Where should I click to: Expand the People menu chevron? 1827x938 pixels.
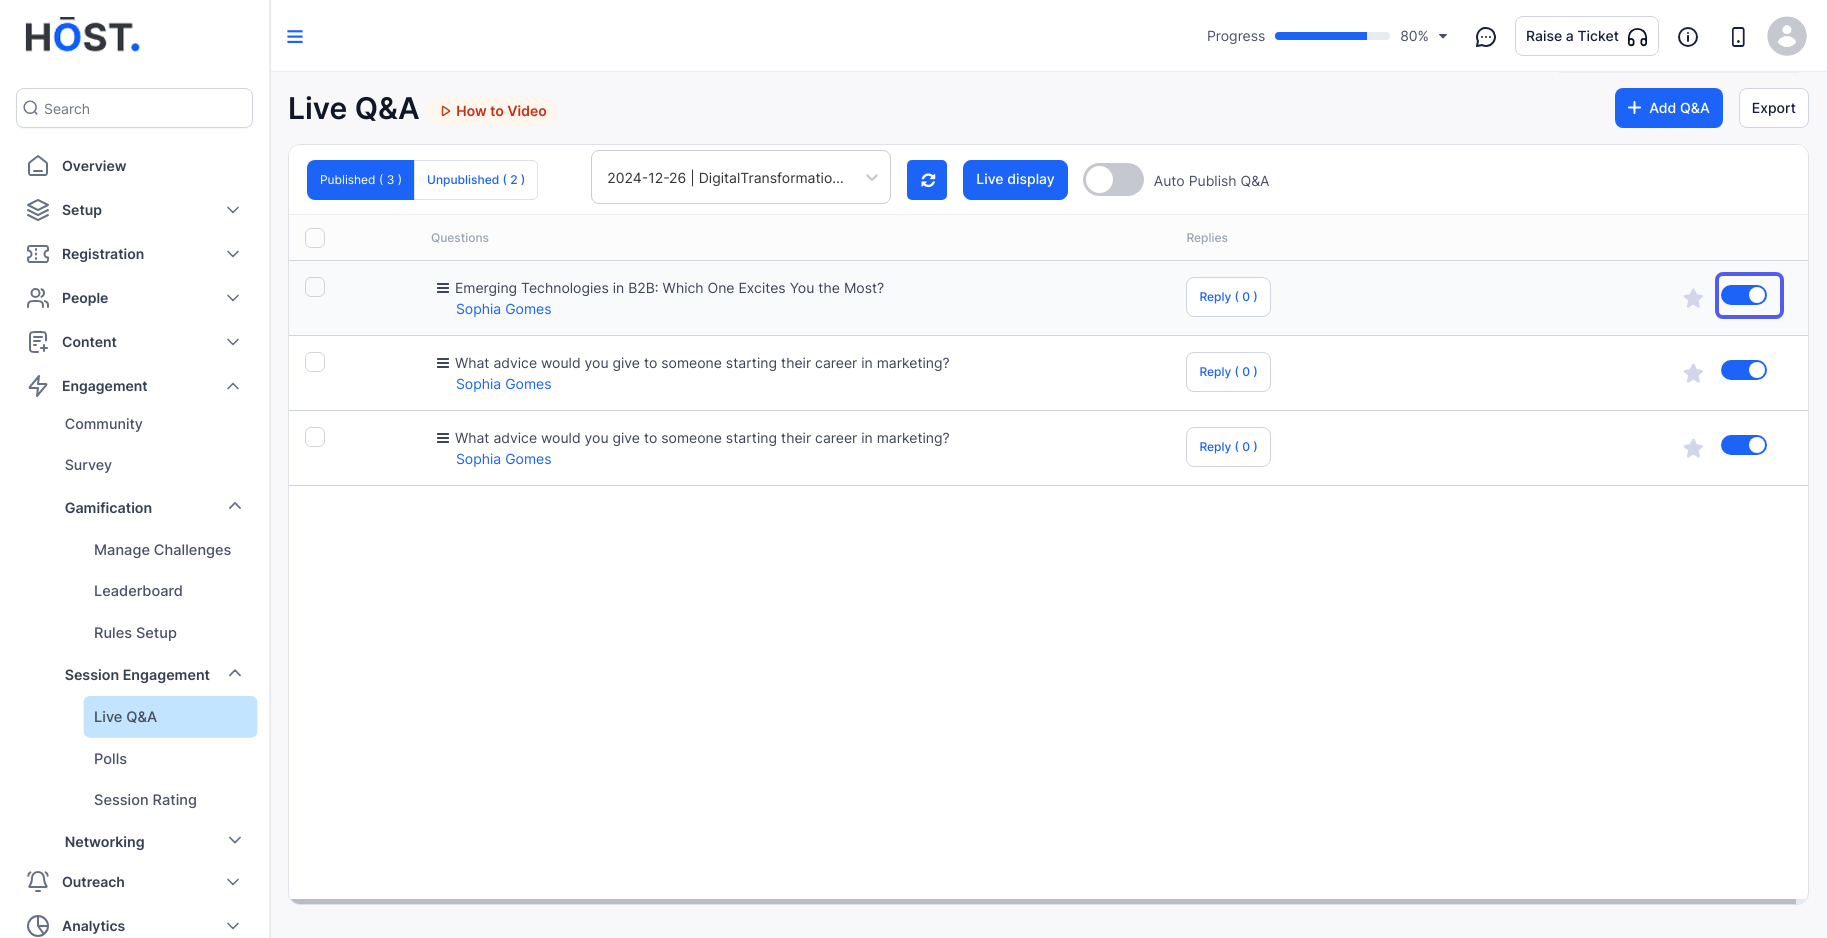point(233,298)
